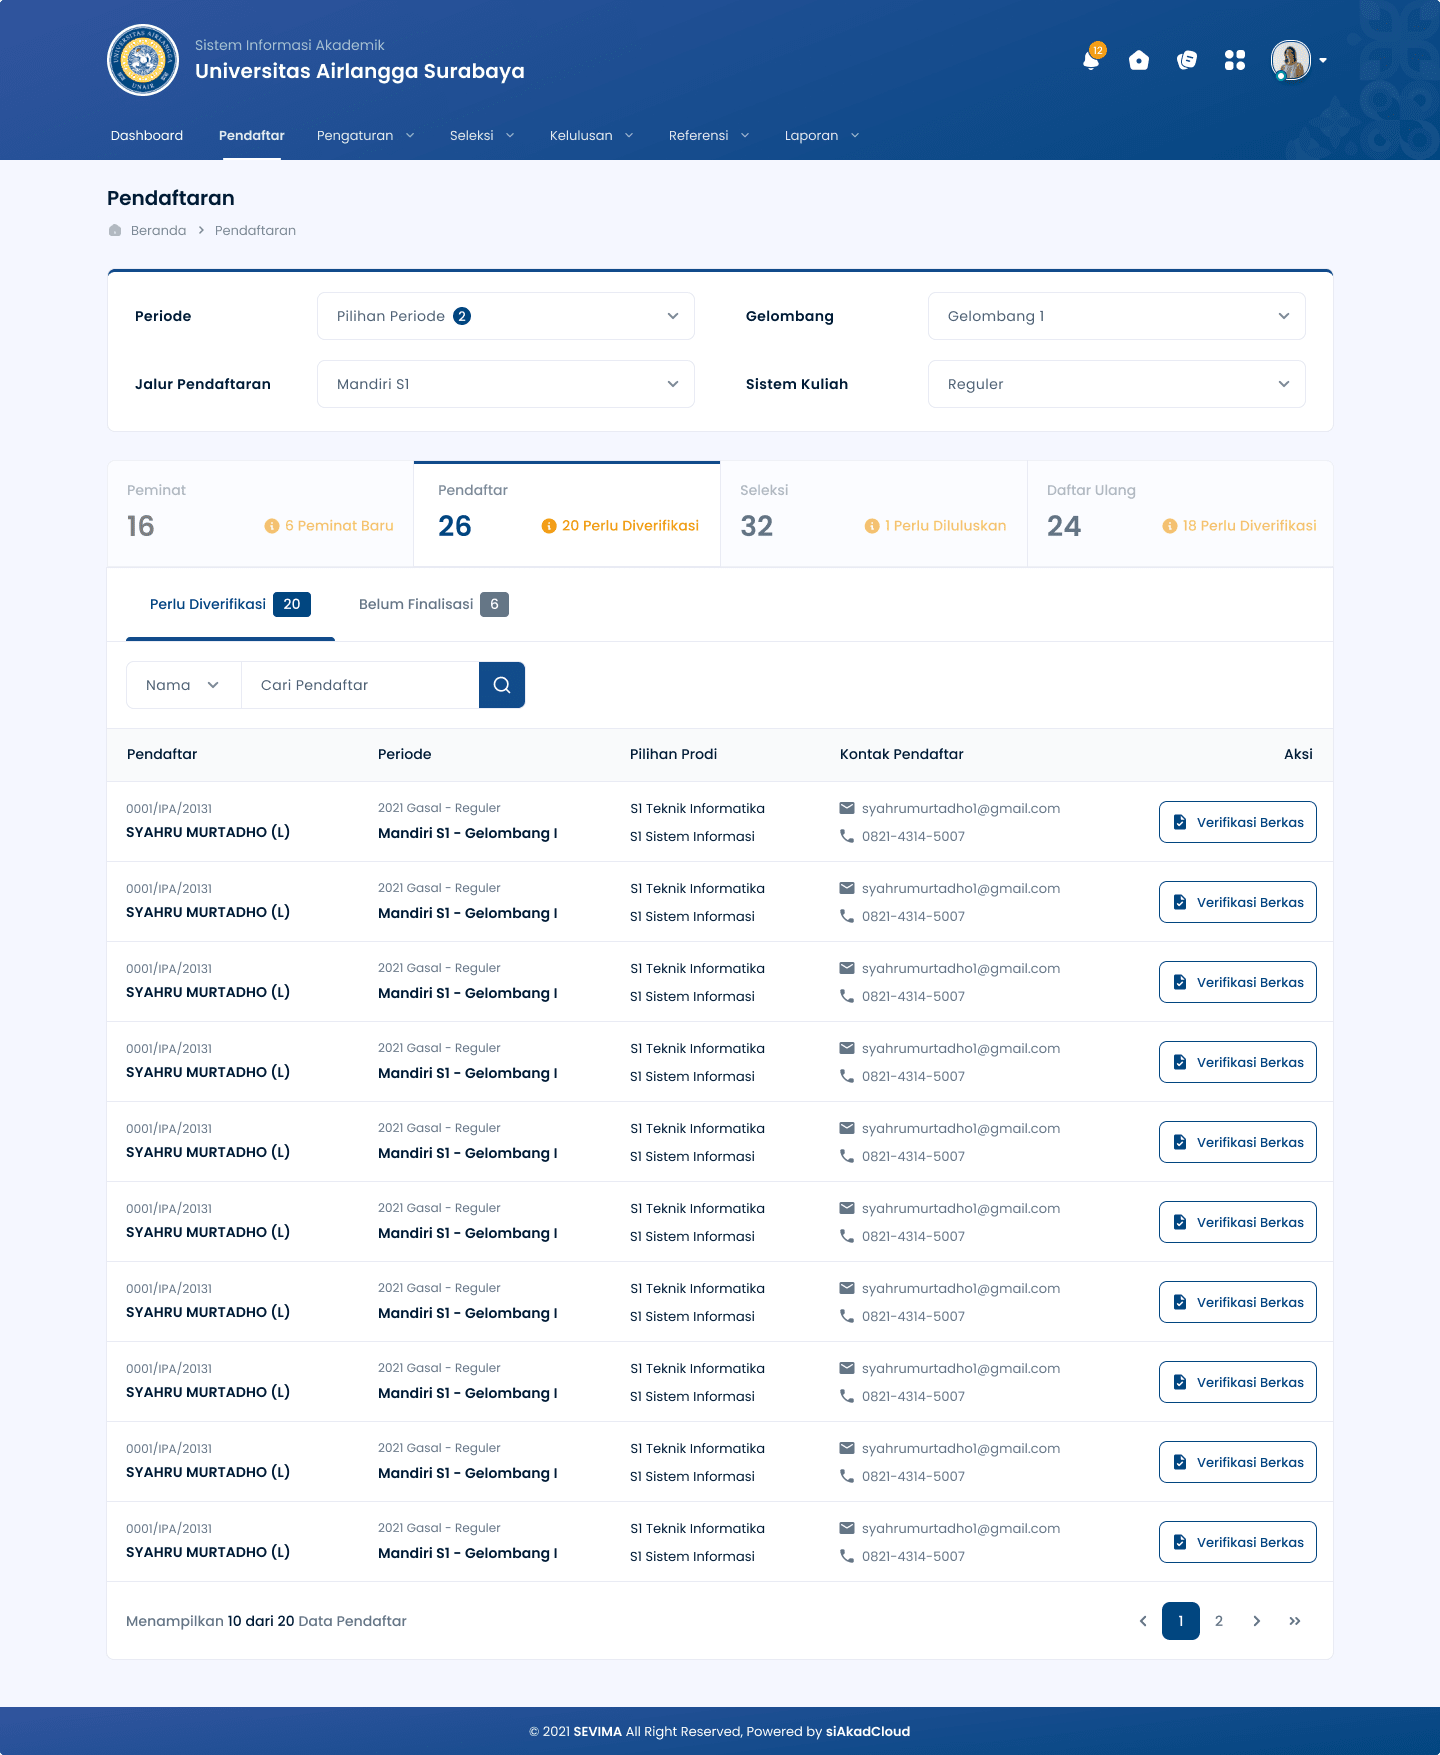
Task: Switch to the Peminat stat tab
Action: coord(260,514)
